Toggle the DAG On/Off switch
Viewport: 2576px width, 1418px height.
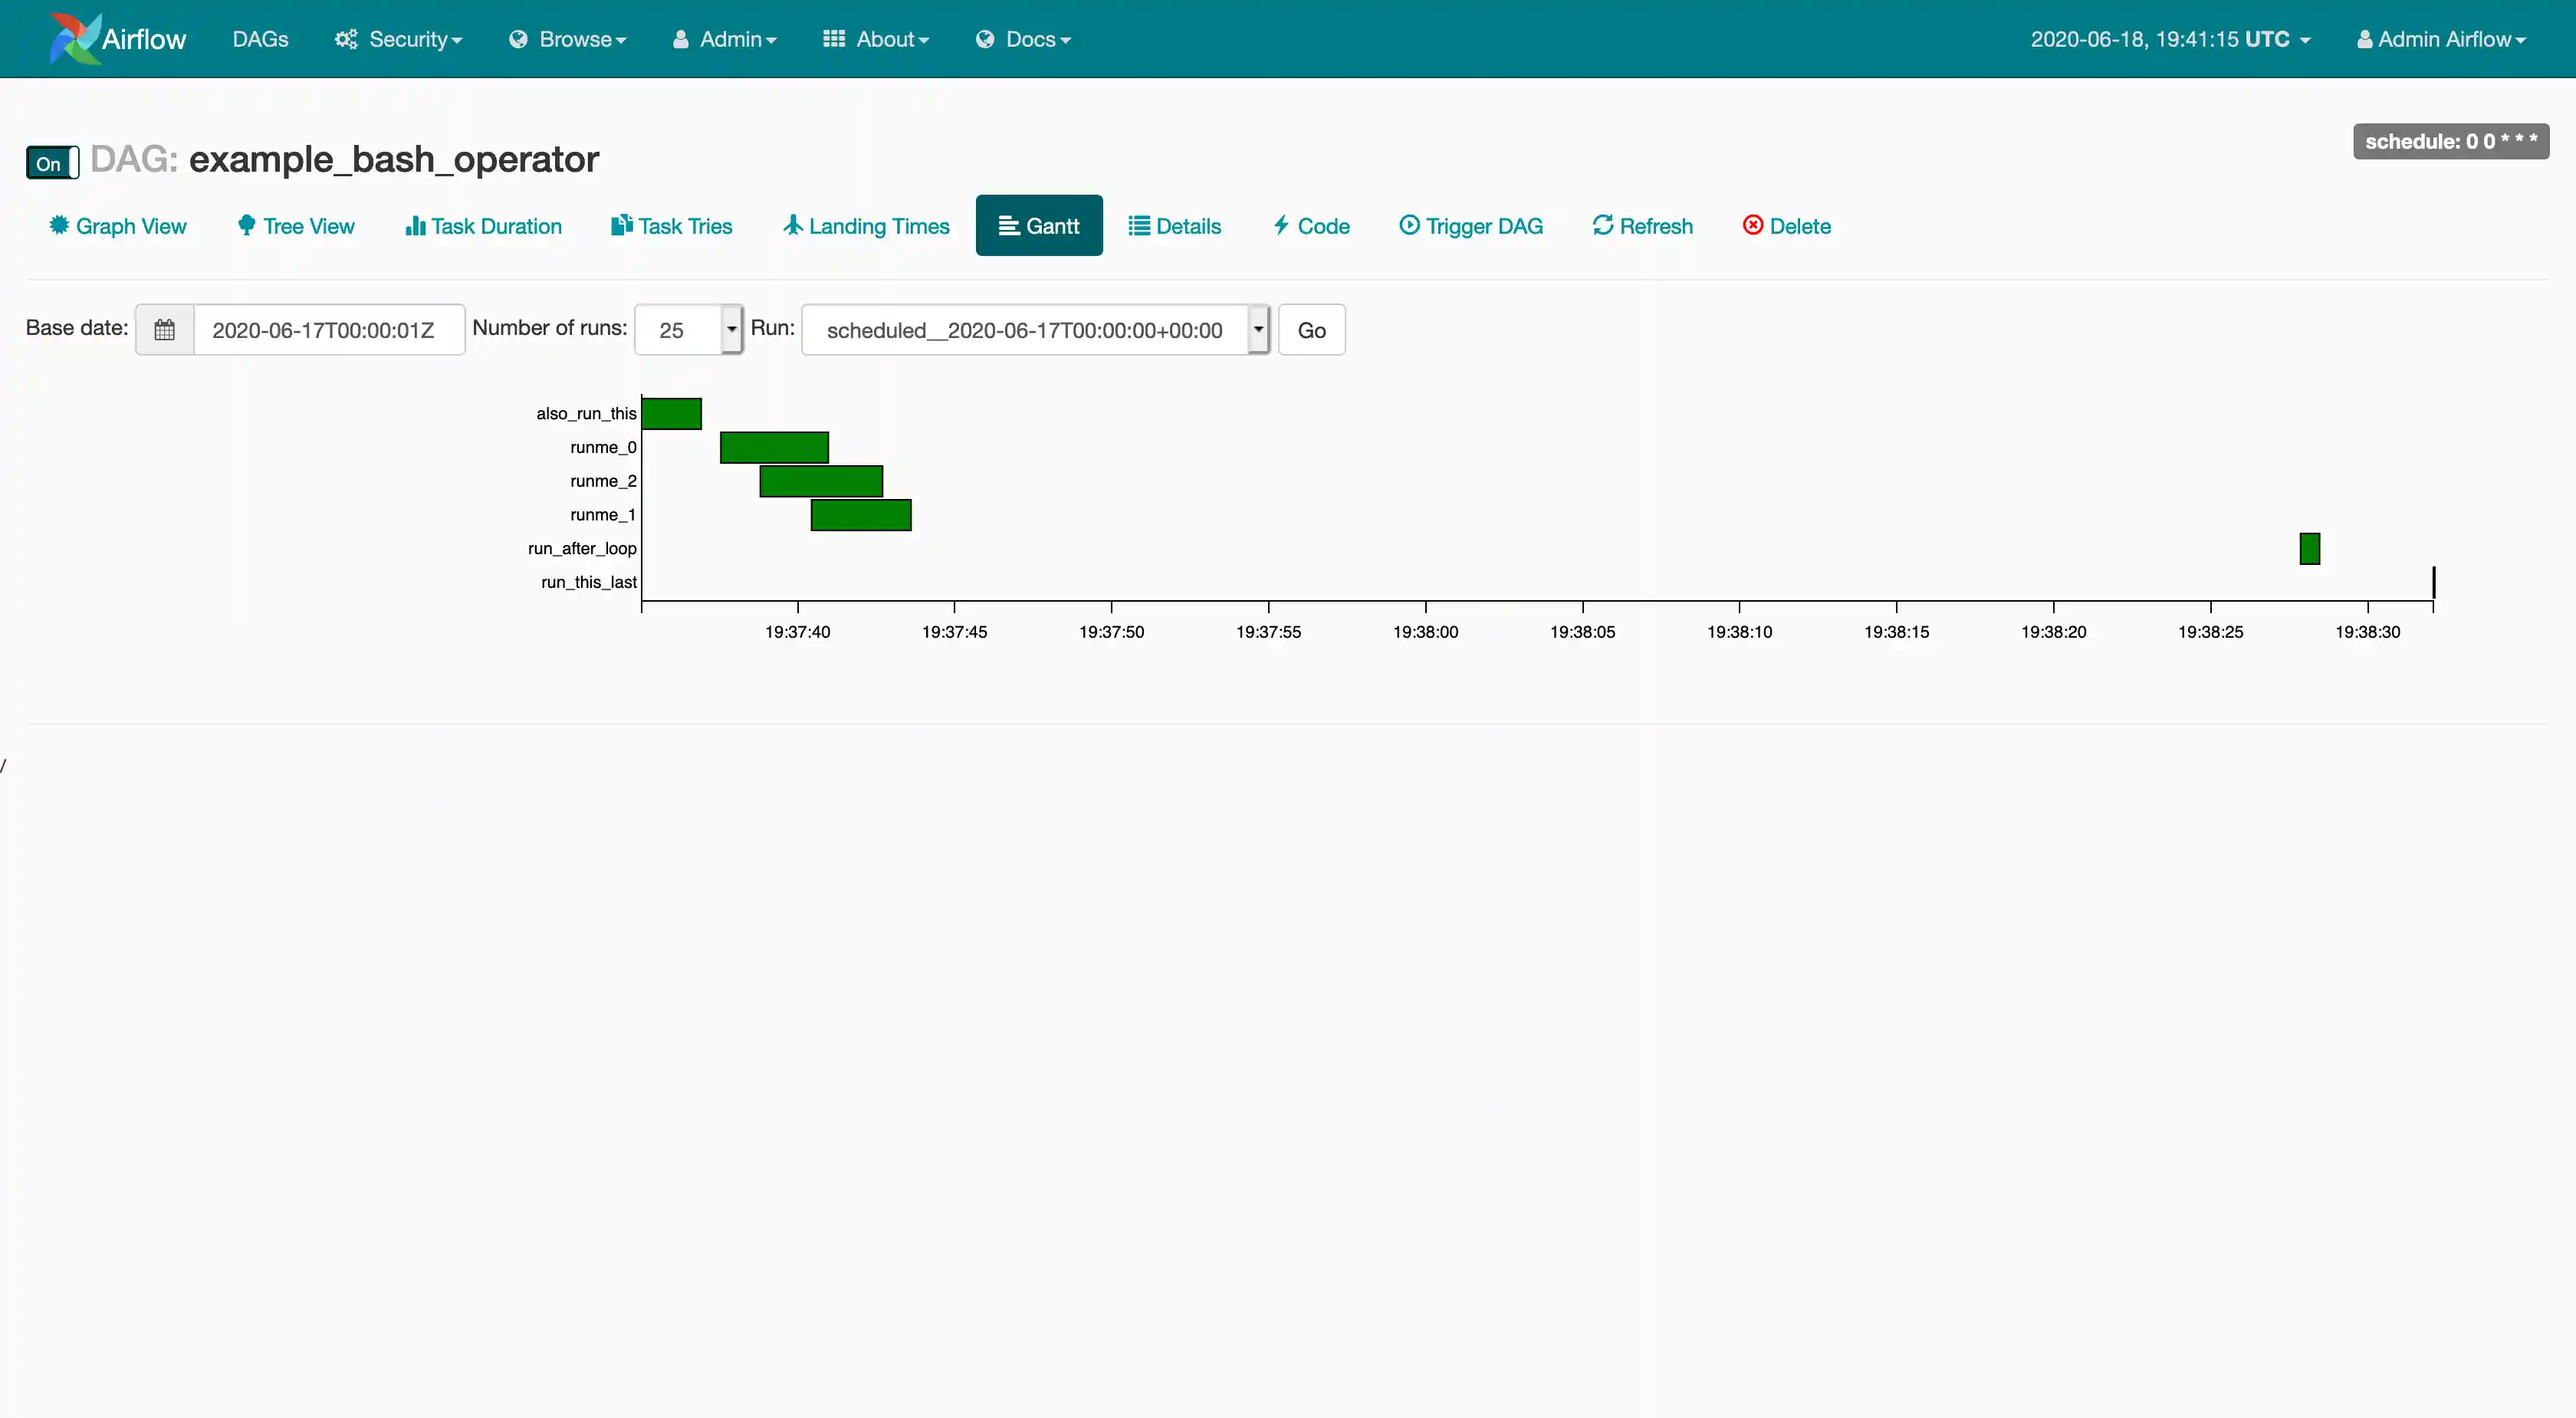(52, 163)
